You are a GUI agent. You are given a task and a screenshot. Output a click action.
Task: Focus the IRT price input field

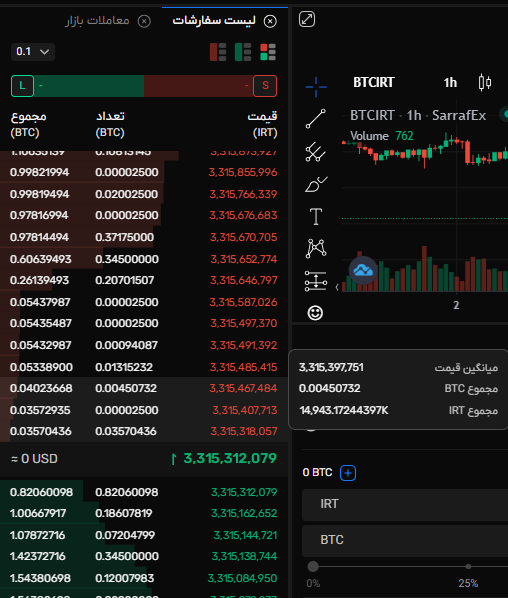click(405, 504)
